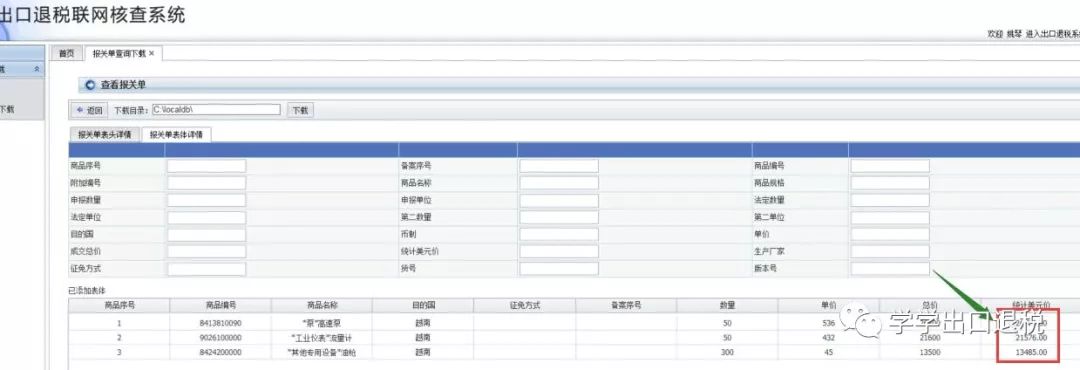The image size is (1080, 370).
Task: Click the 商品编号 column header in table
Action: [x=220, y=305]
